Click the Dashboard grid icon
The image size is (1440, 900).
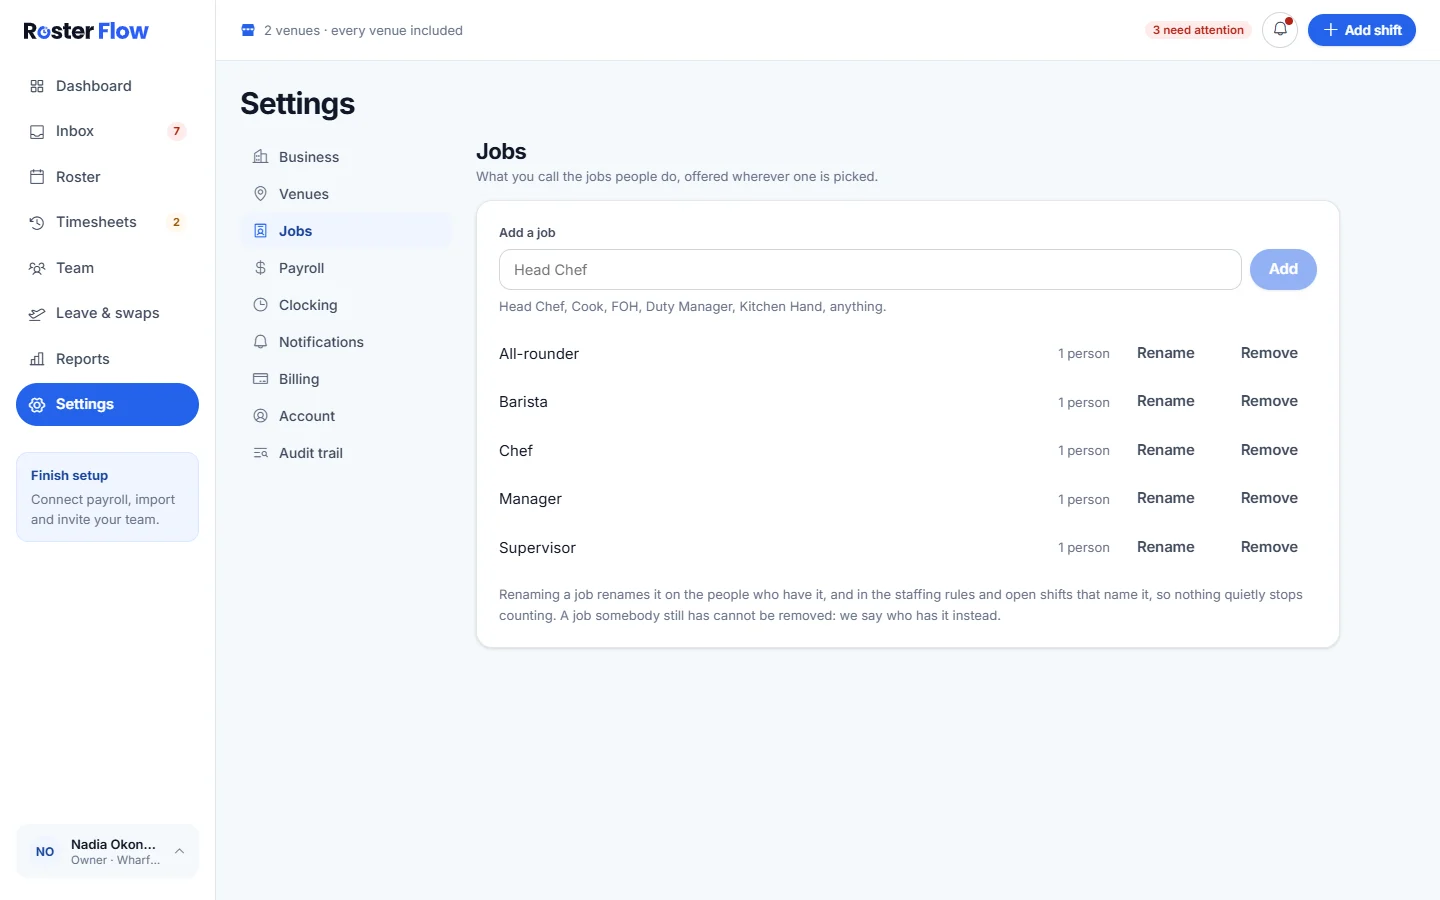[x=37, y=86]
